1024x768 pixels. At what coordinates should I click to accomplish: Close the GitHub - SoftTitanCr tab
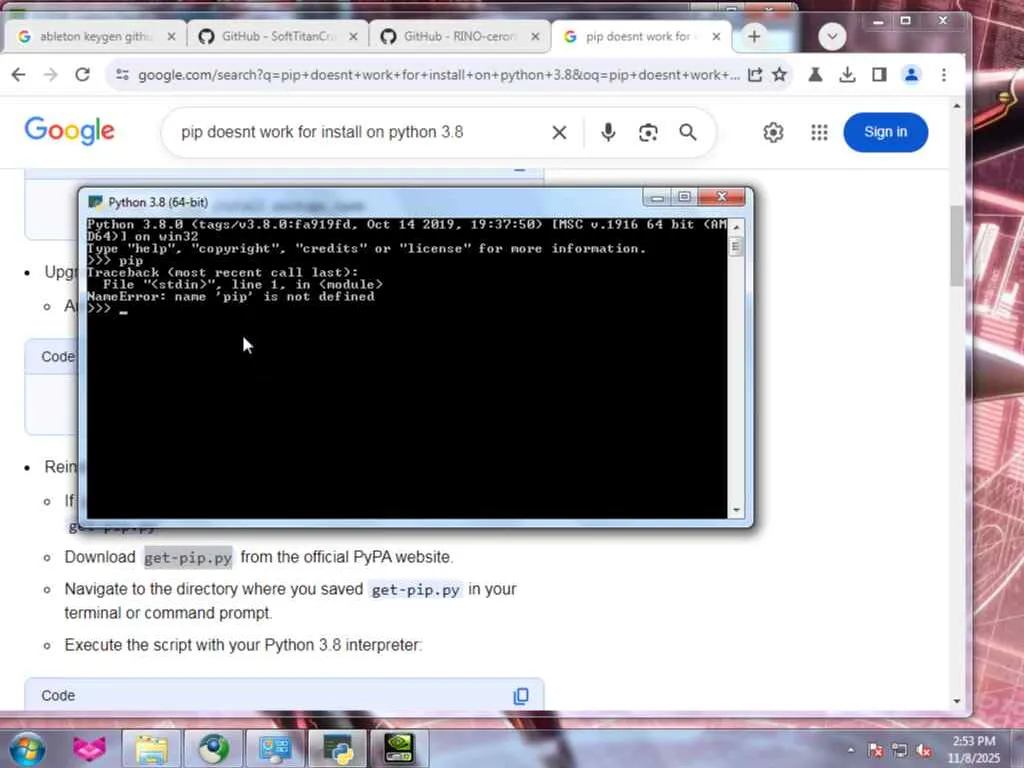(x=353, y=37)
